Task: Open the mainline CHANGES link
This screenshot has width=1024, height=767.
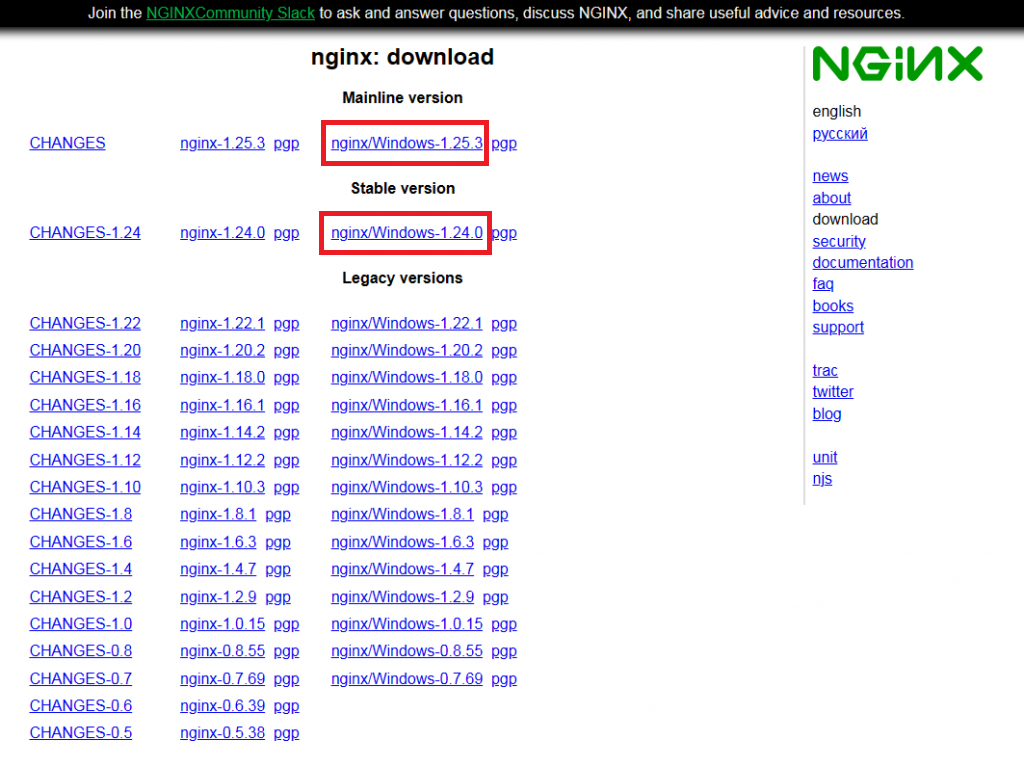Action: 67,143
